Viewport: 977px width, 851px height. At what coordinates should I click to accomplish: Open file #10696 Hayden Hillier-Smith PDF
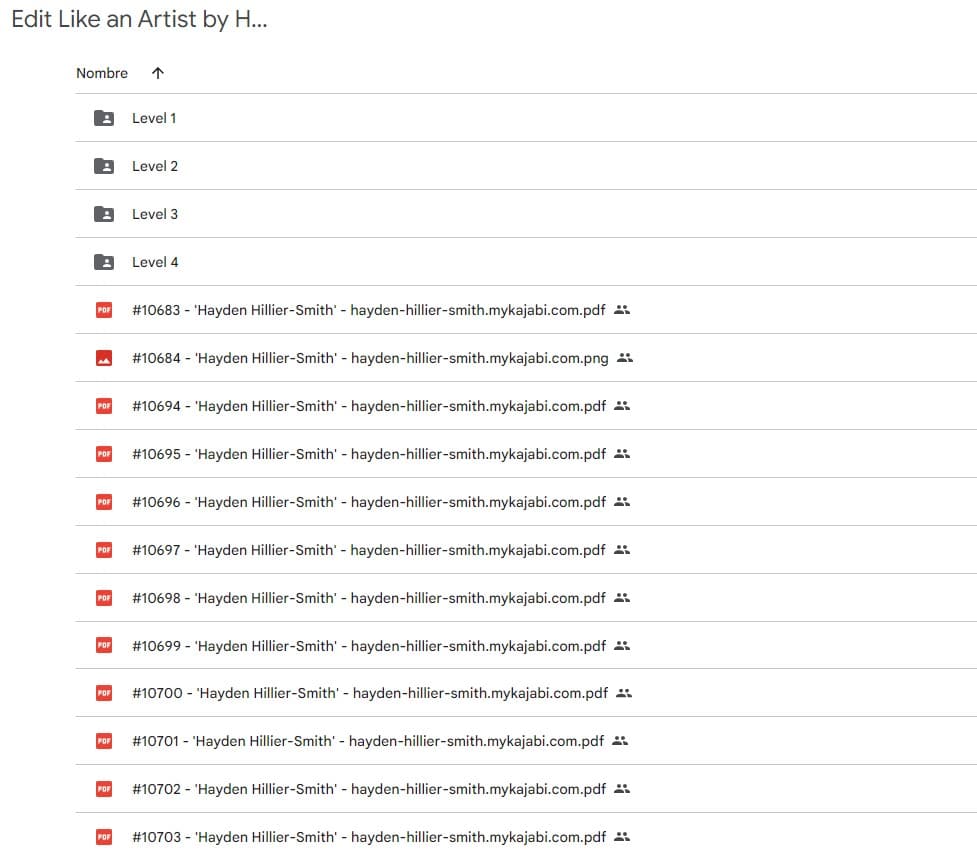368,502
